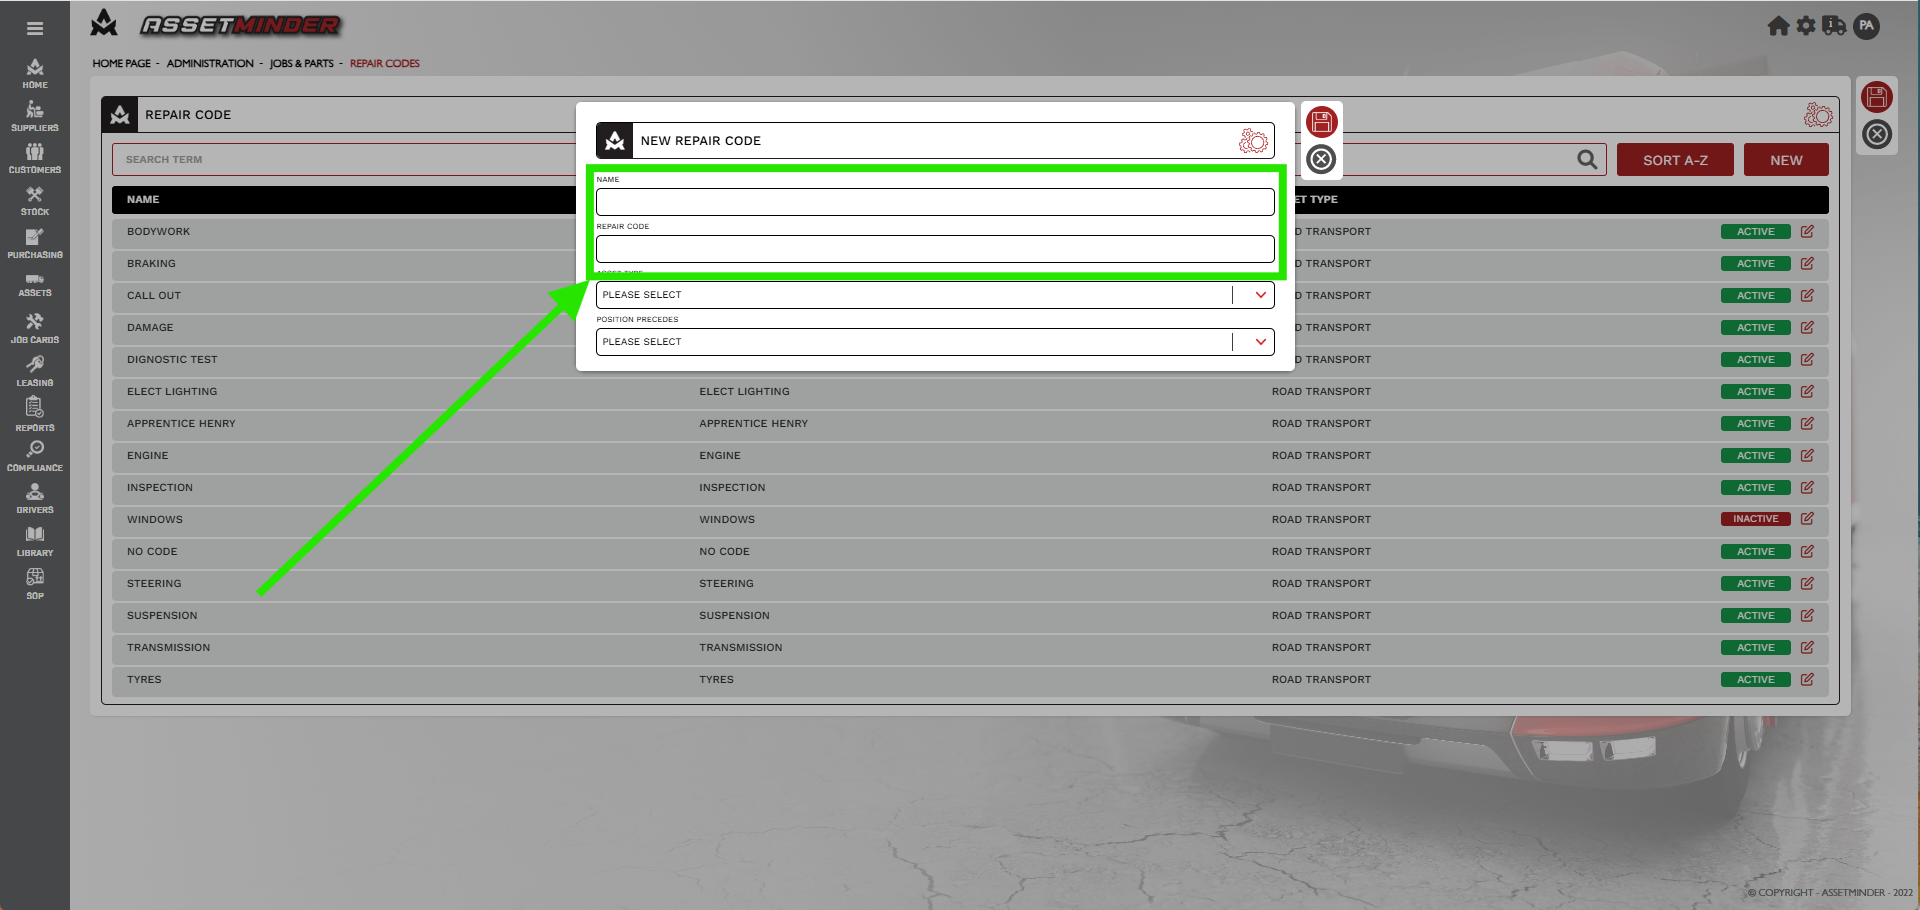The height and width of the screenshot is (910, 1920).
Task: Go to the Compliance sidebar section
Action: (x=35, y=456)
